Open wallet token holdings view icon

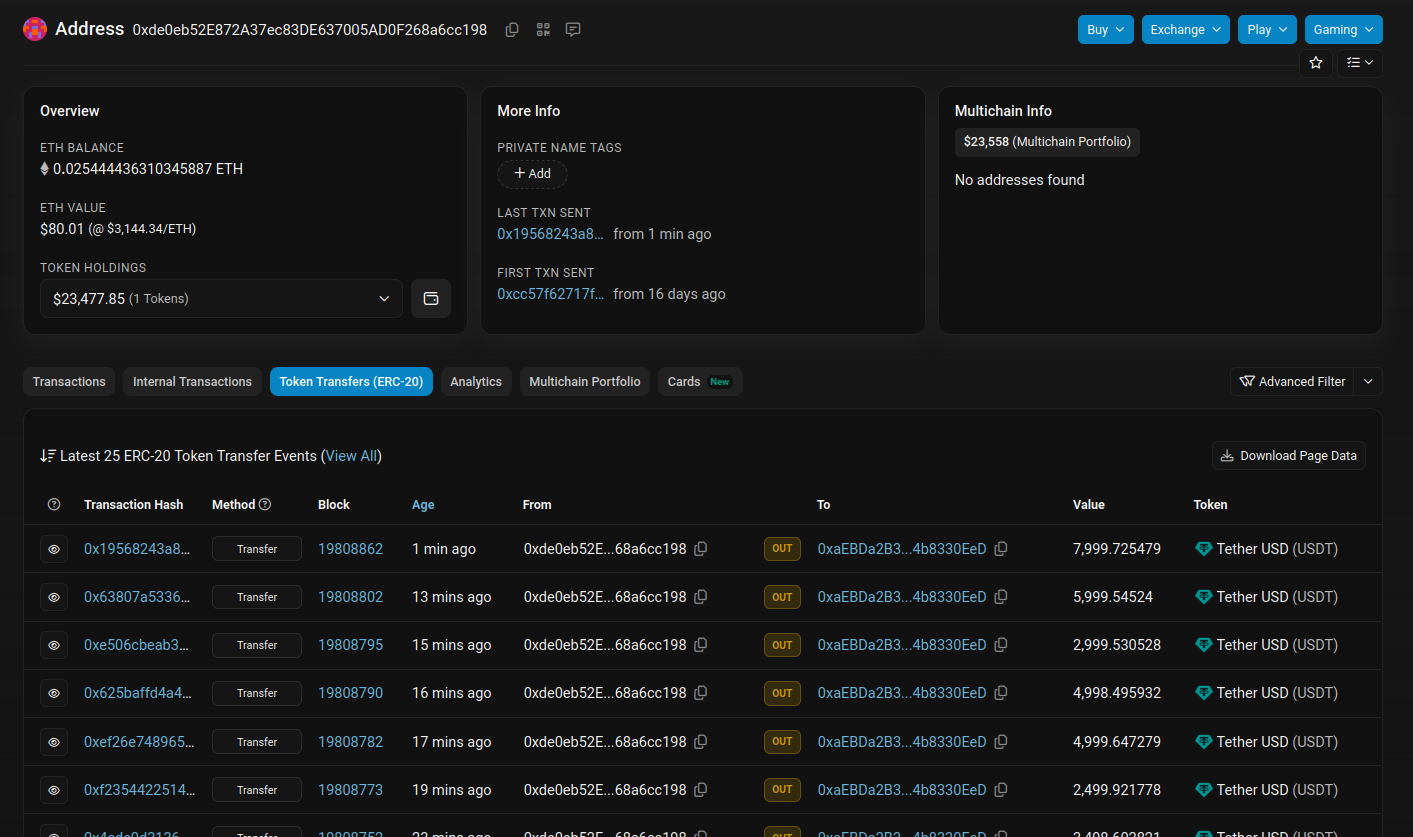(x=431, y=298)
